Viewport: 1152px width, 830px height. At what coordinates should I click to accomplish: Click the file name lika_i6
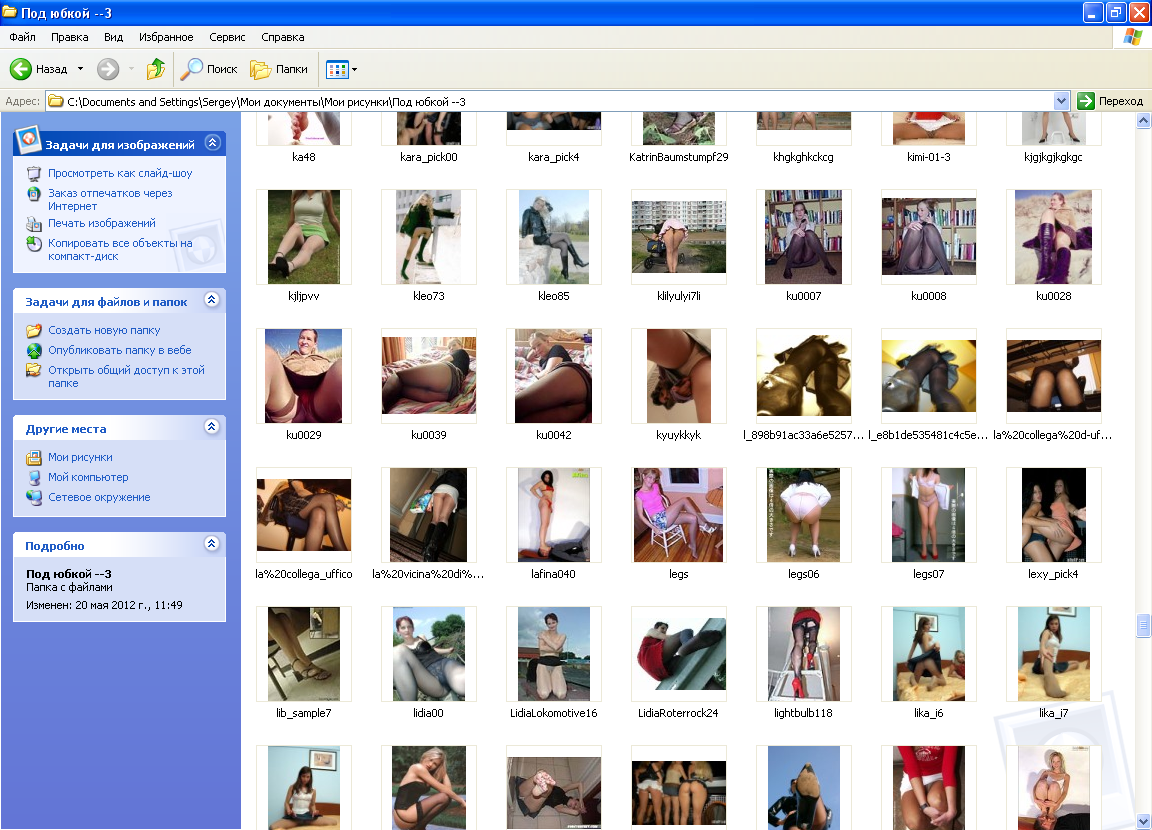coord(929,712)
